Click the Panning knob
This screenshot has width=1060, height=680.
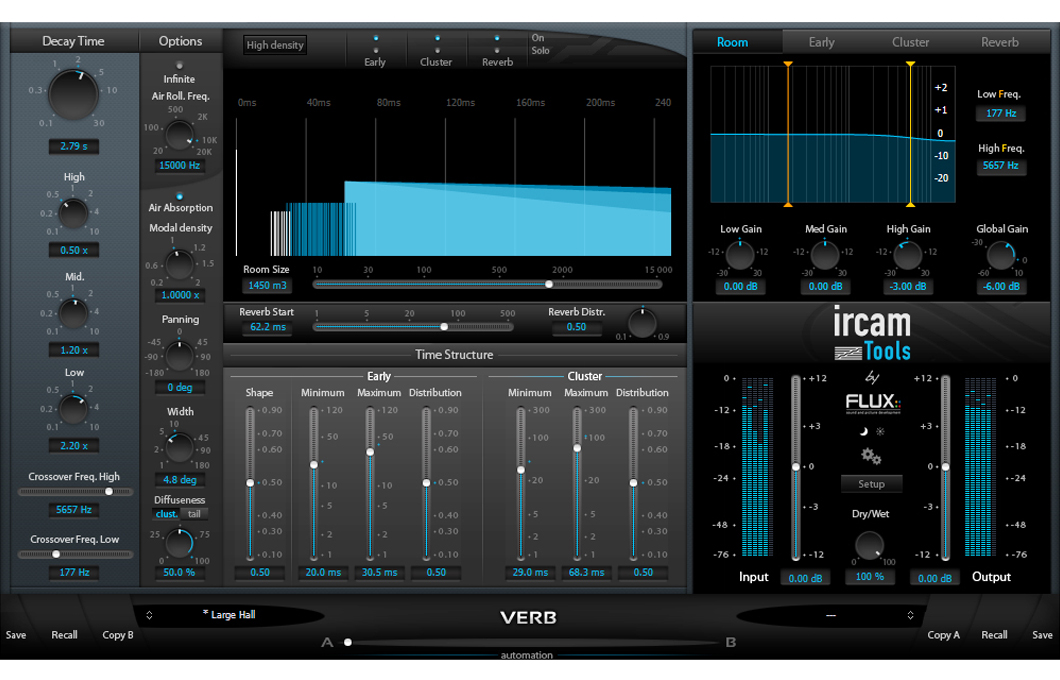[x=179, y=355]
